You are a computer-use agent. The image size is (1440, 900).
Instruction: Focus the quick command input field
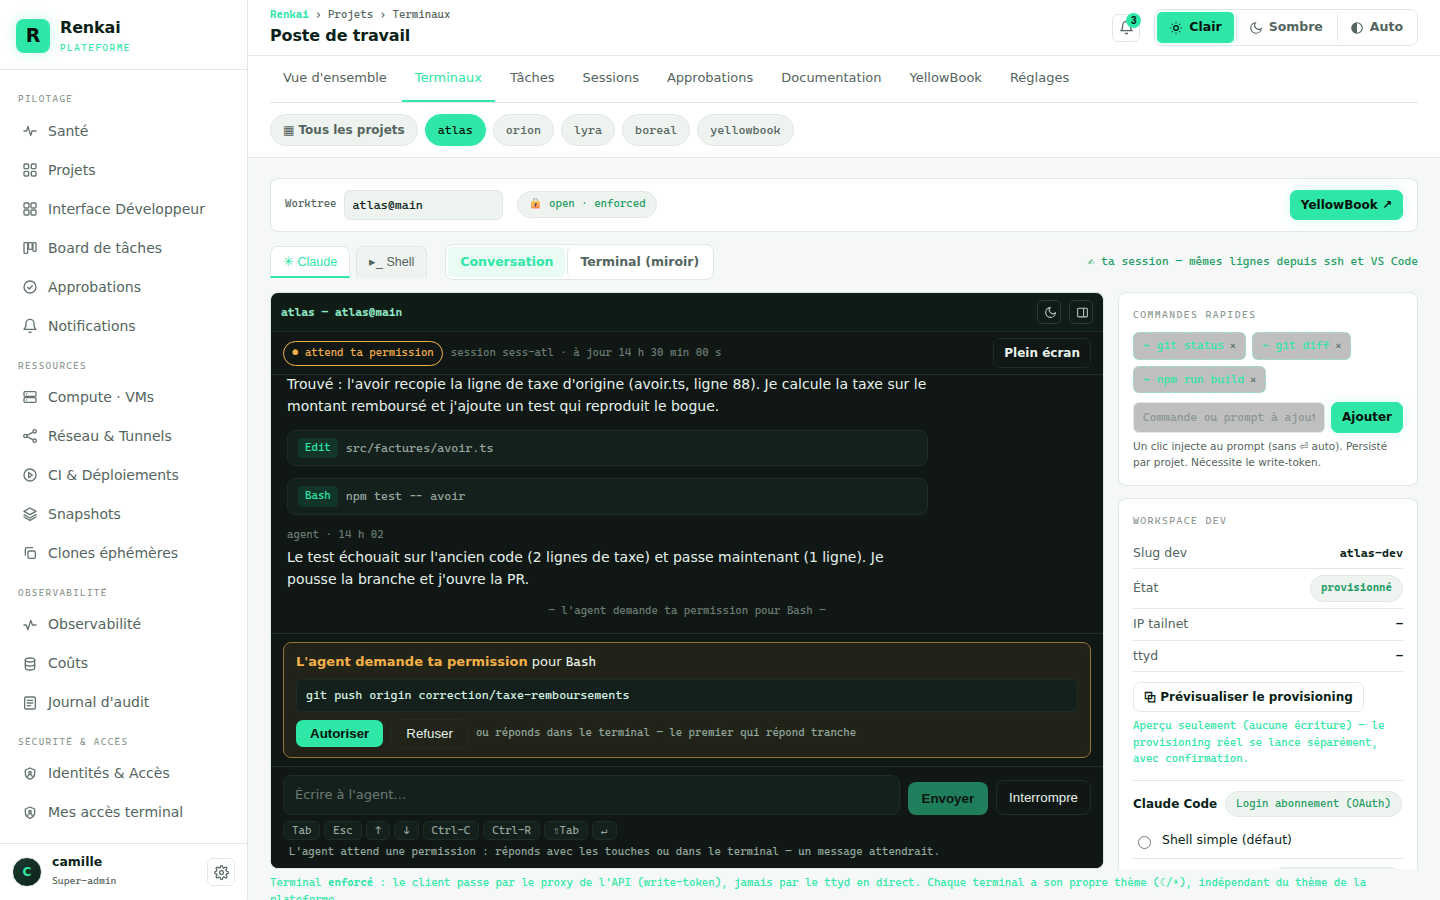click(x=1229, y=417)
